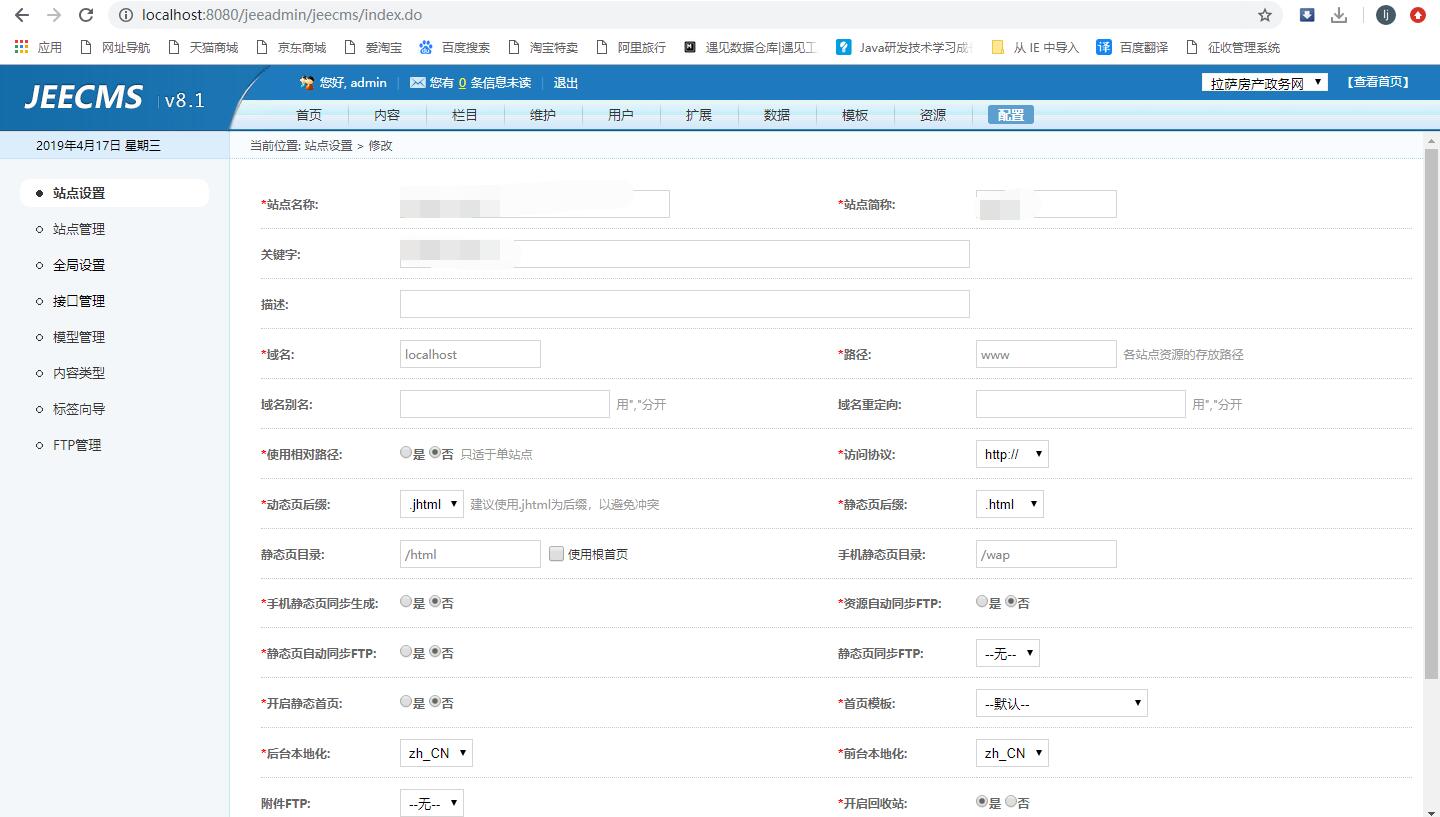Viewport: 1440px width, 817px height.
Task: Click the 描述 input field
Action: click(684, 304)
